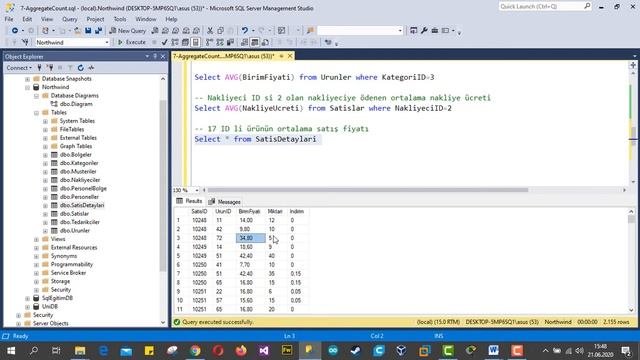Click the Display Estimated Execution Plan icon
Image resolution: width=640 pixels, height=360 pixels.
click(x=175, y=42)
